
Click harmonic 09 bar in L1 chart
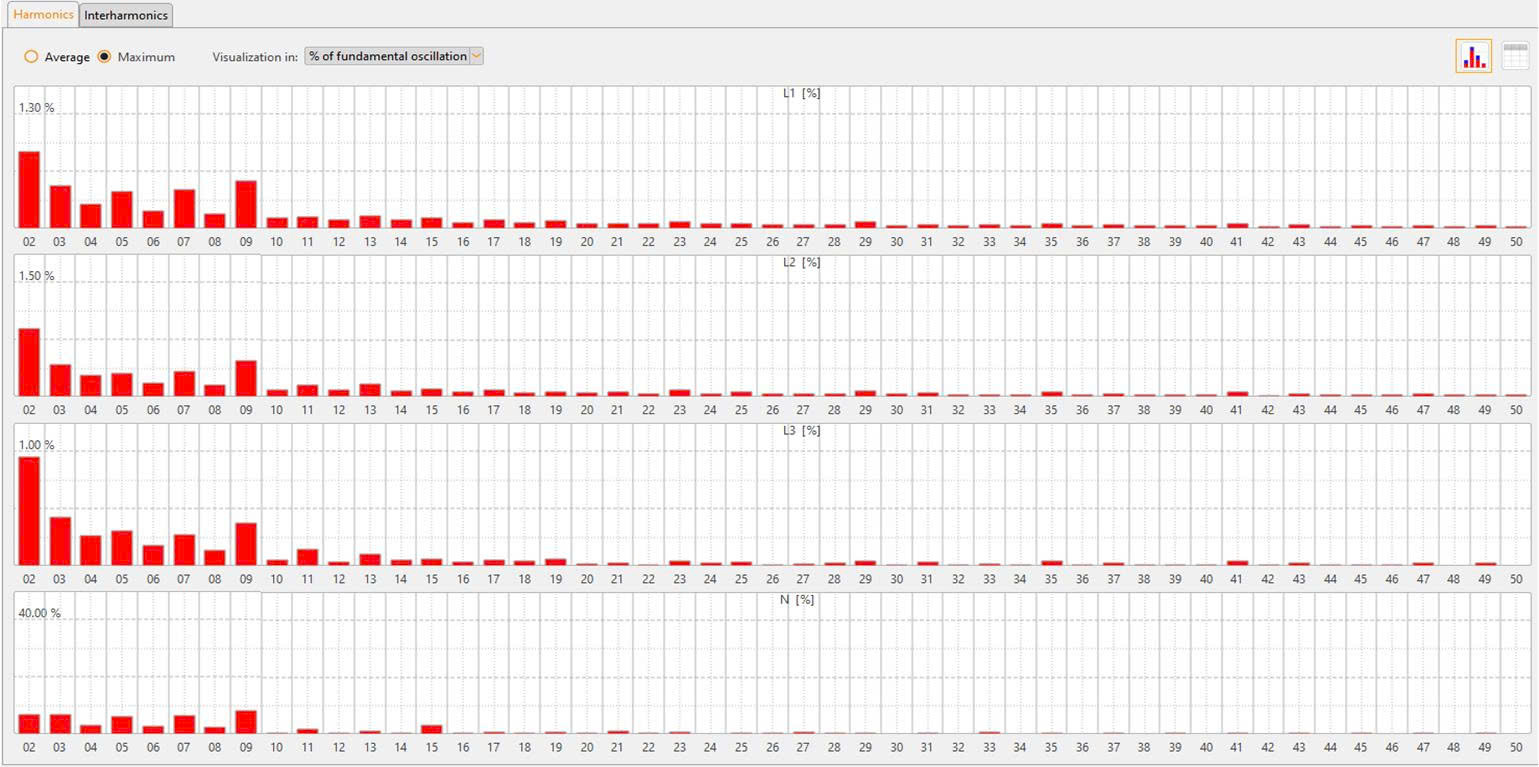[246, 204]
